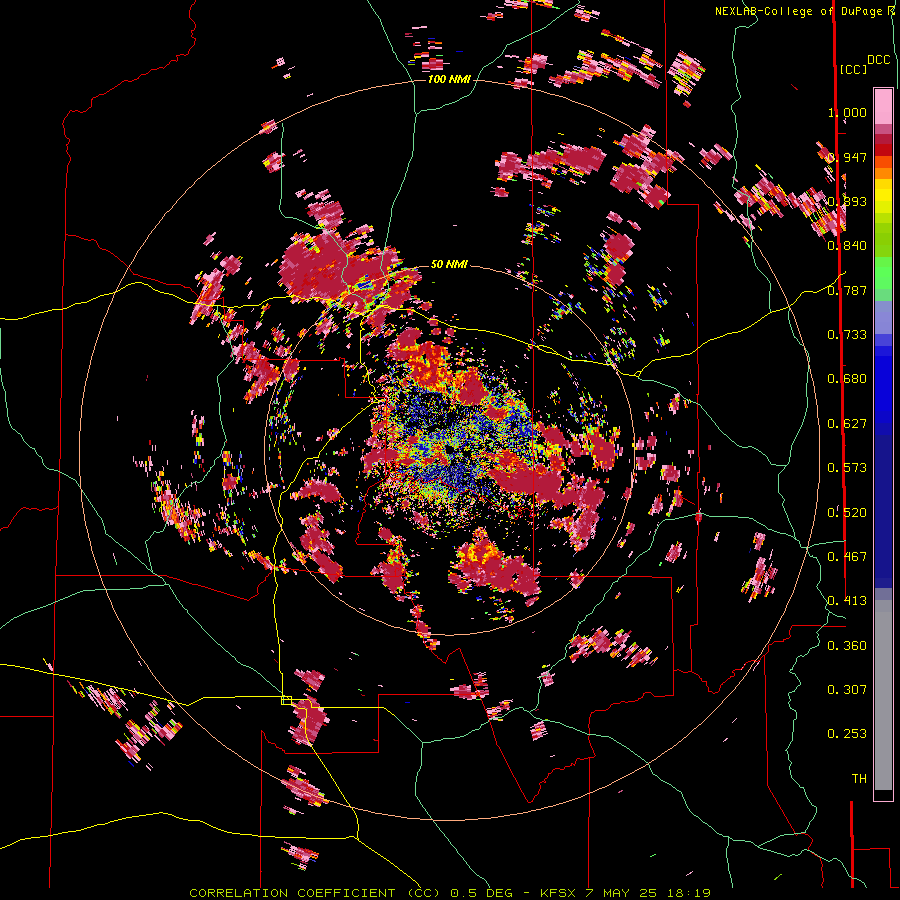Viewport: 900px width, 900px height.
Task: Click the 0.893 legend value
Action: coord(847,201)
